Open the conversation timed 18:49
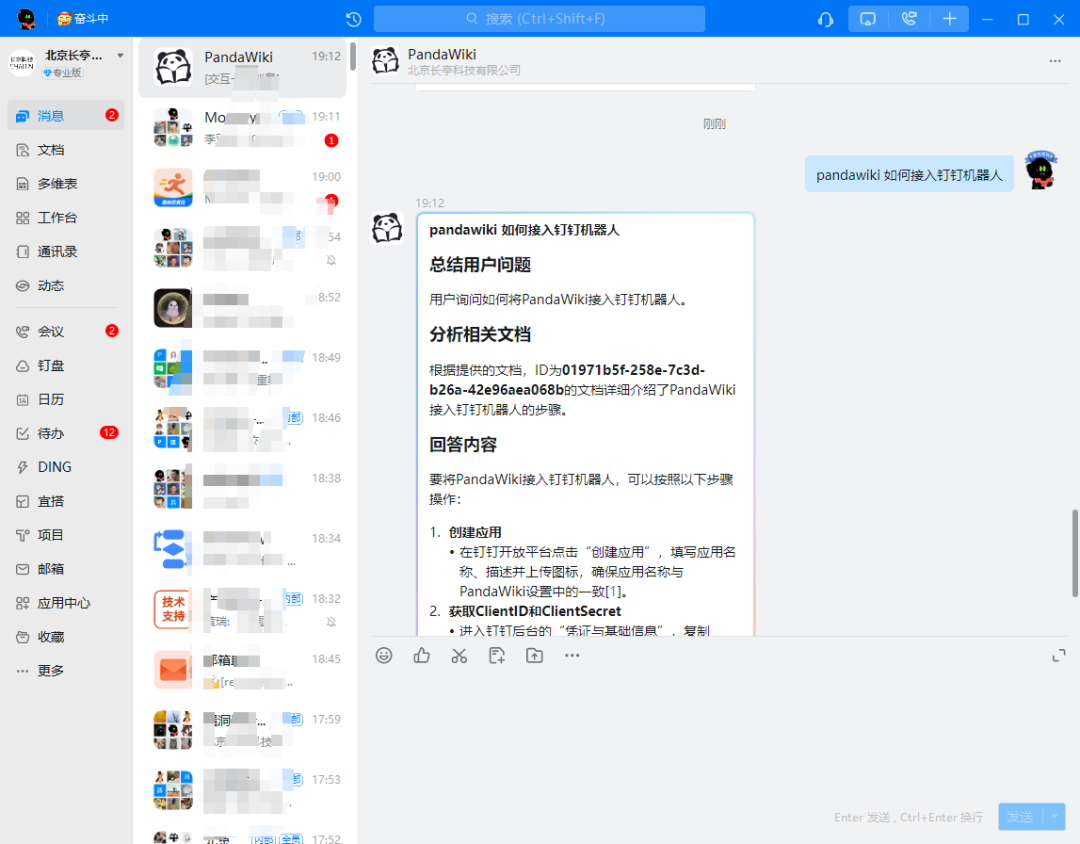 [x=242, y=369]
